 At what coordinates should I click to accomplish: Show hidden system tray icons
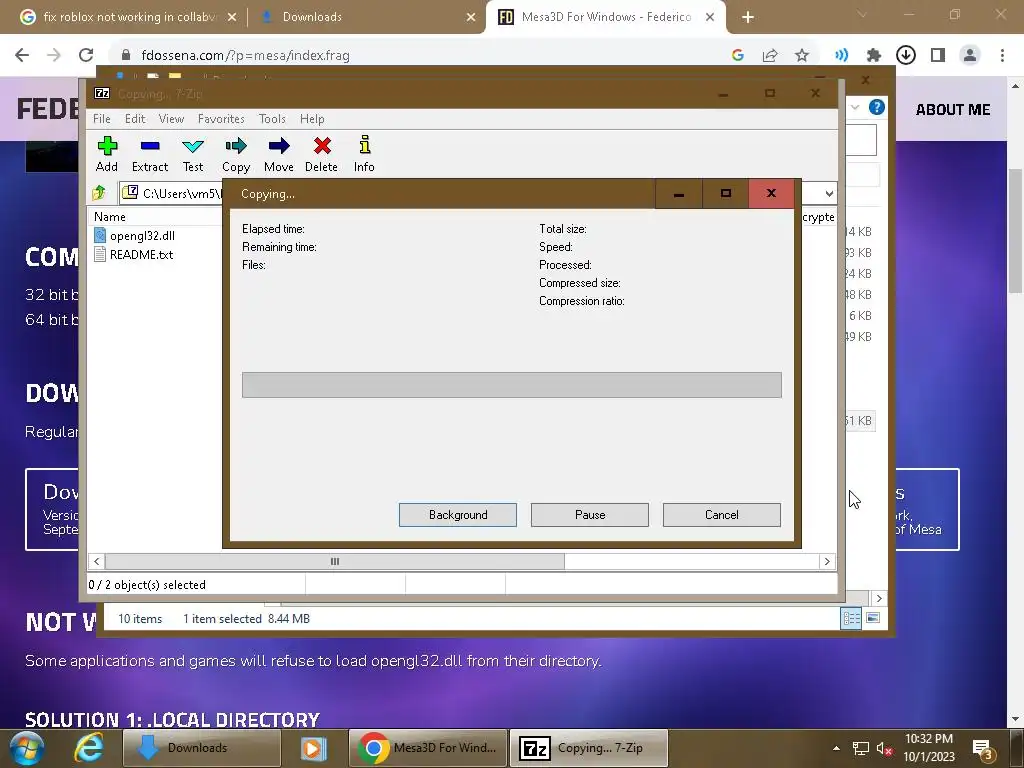coord(837,748)
